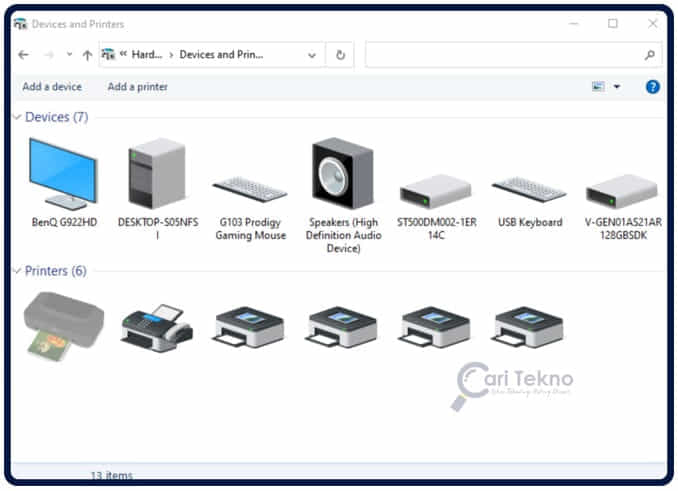Click the help question mark icon

pos(653,87)
